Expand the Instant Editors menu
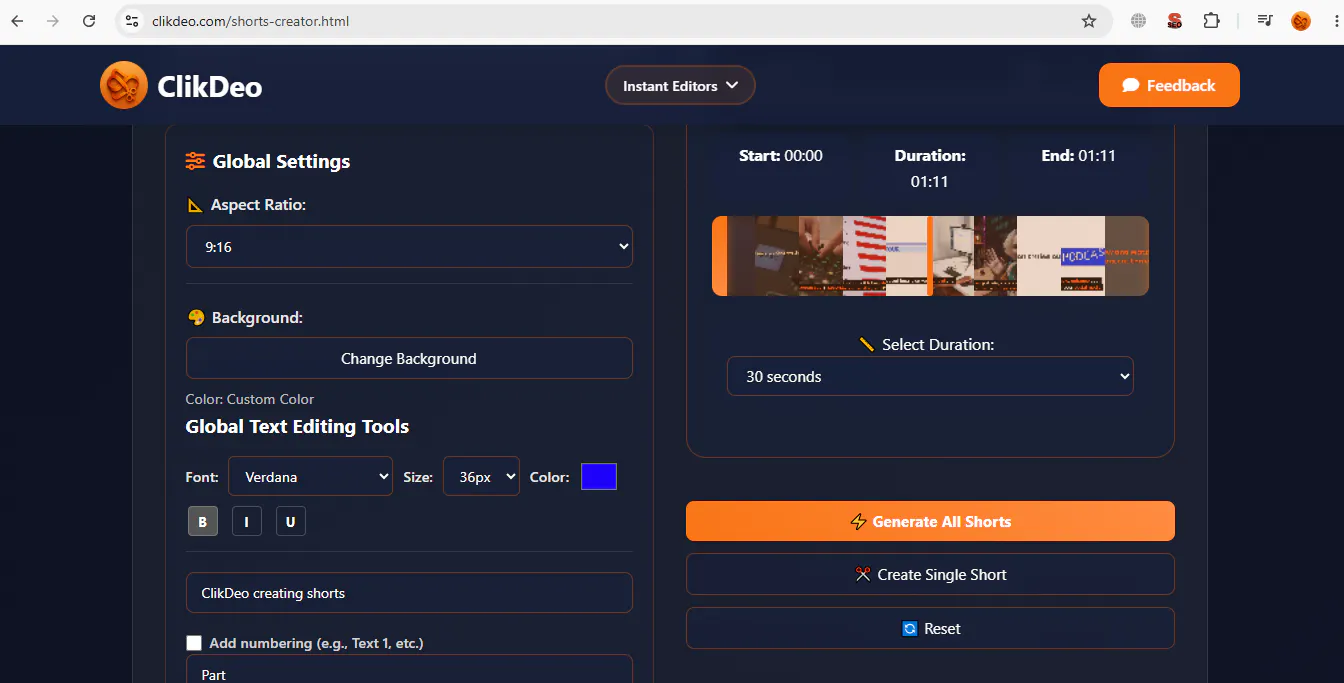1344x683 pixels. 680,86
